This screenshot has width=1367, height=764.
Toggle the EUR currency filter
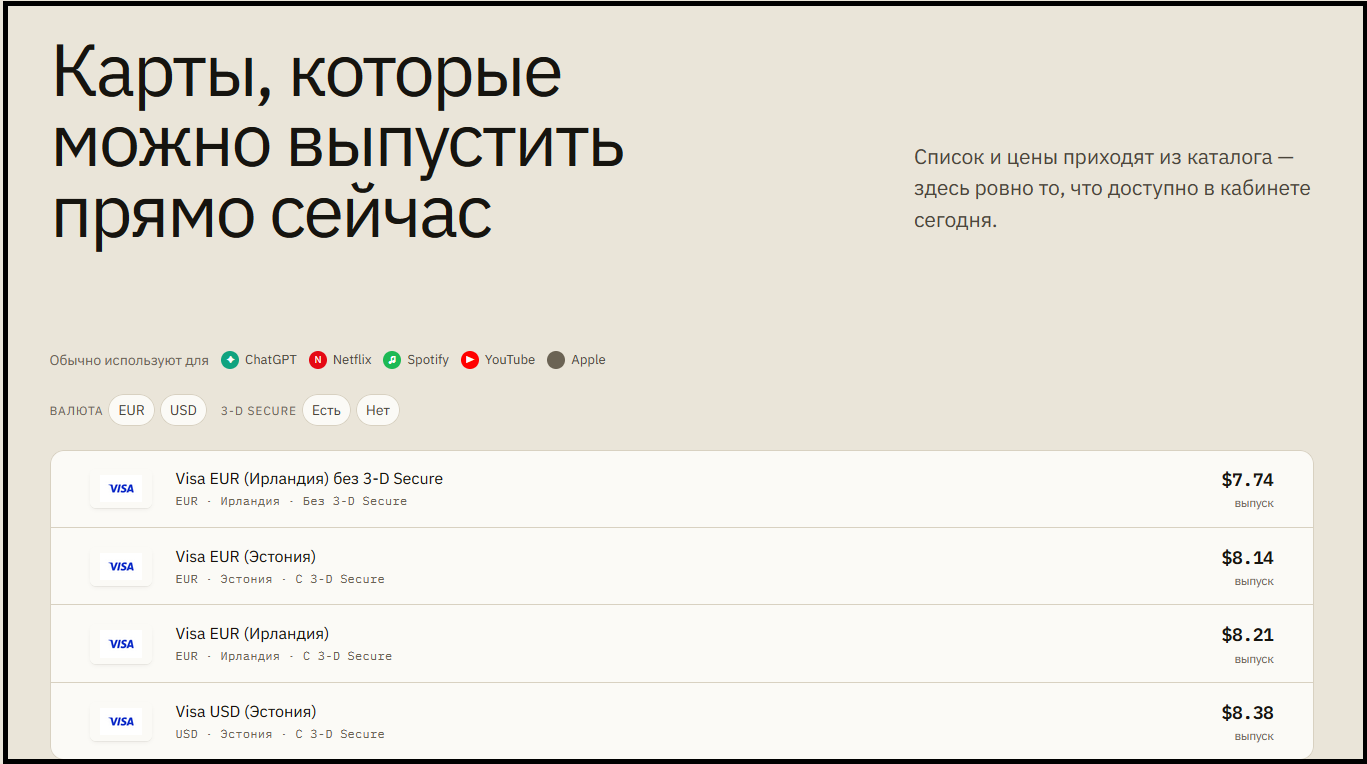[131, 410]
